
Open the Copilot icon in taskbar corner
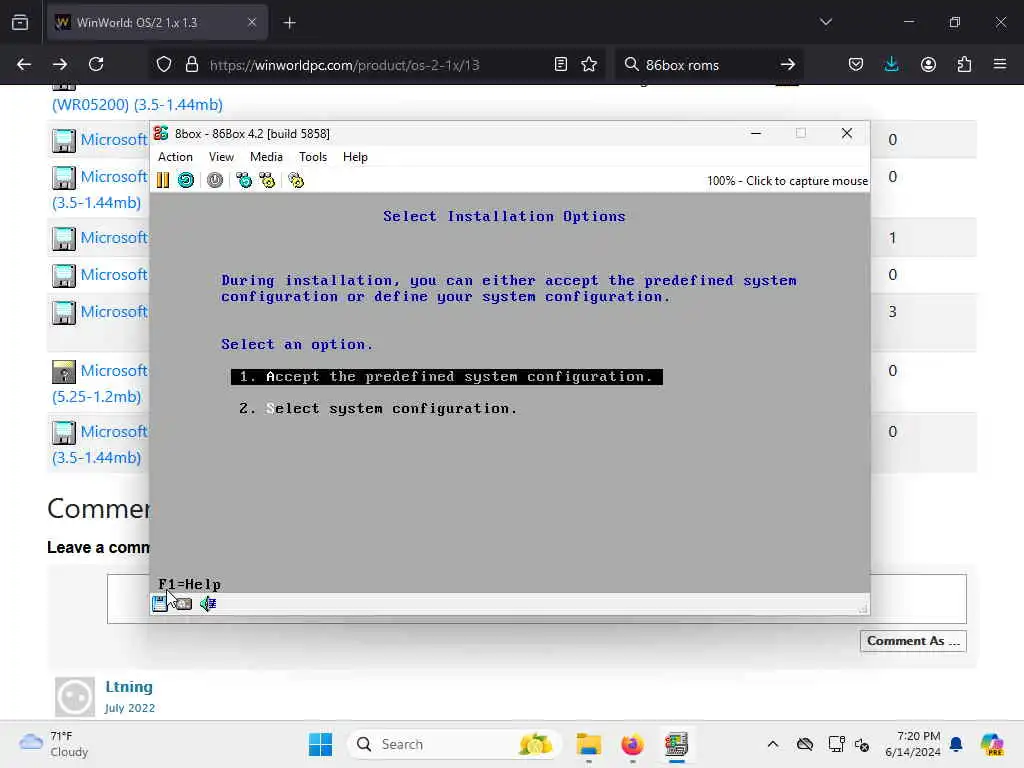point(993,744)
